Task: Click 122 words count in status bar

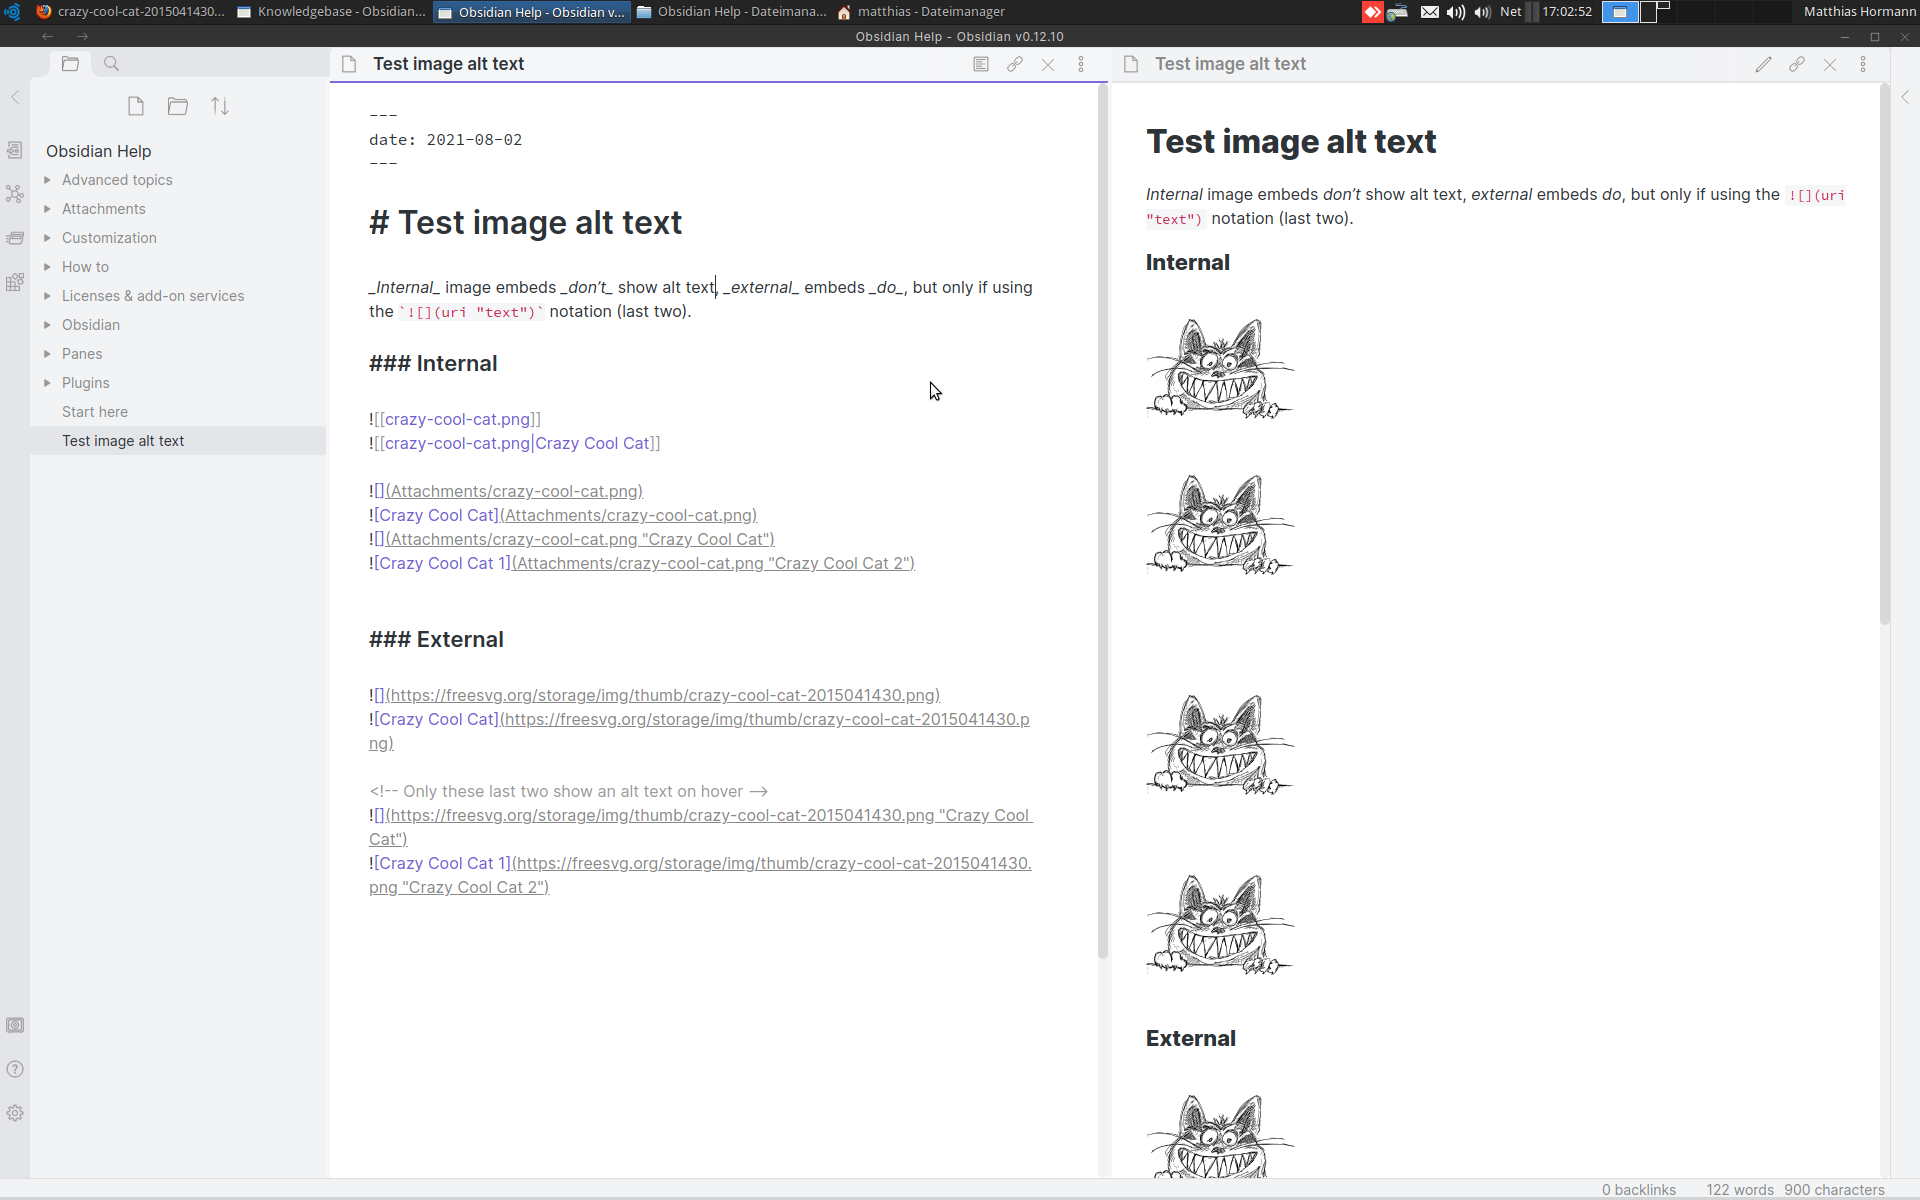Action: pos(1739,1190)
